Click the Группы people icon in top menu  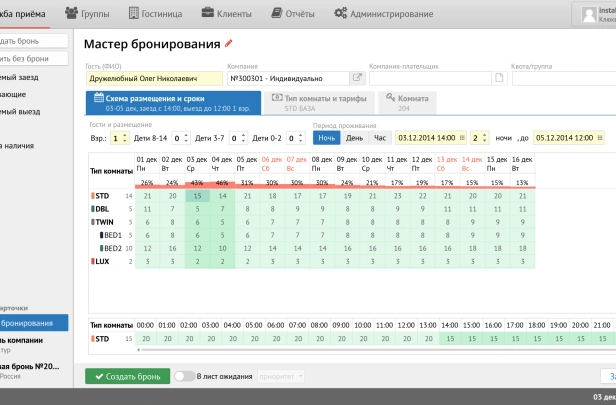tap(72, 13)
